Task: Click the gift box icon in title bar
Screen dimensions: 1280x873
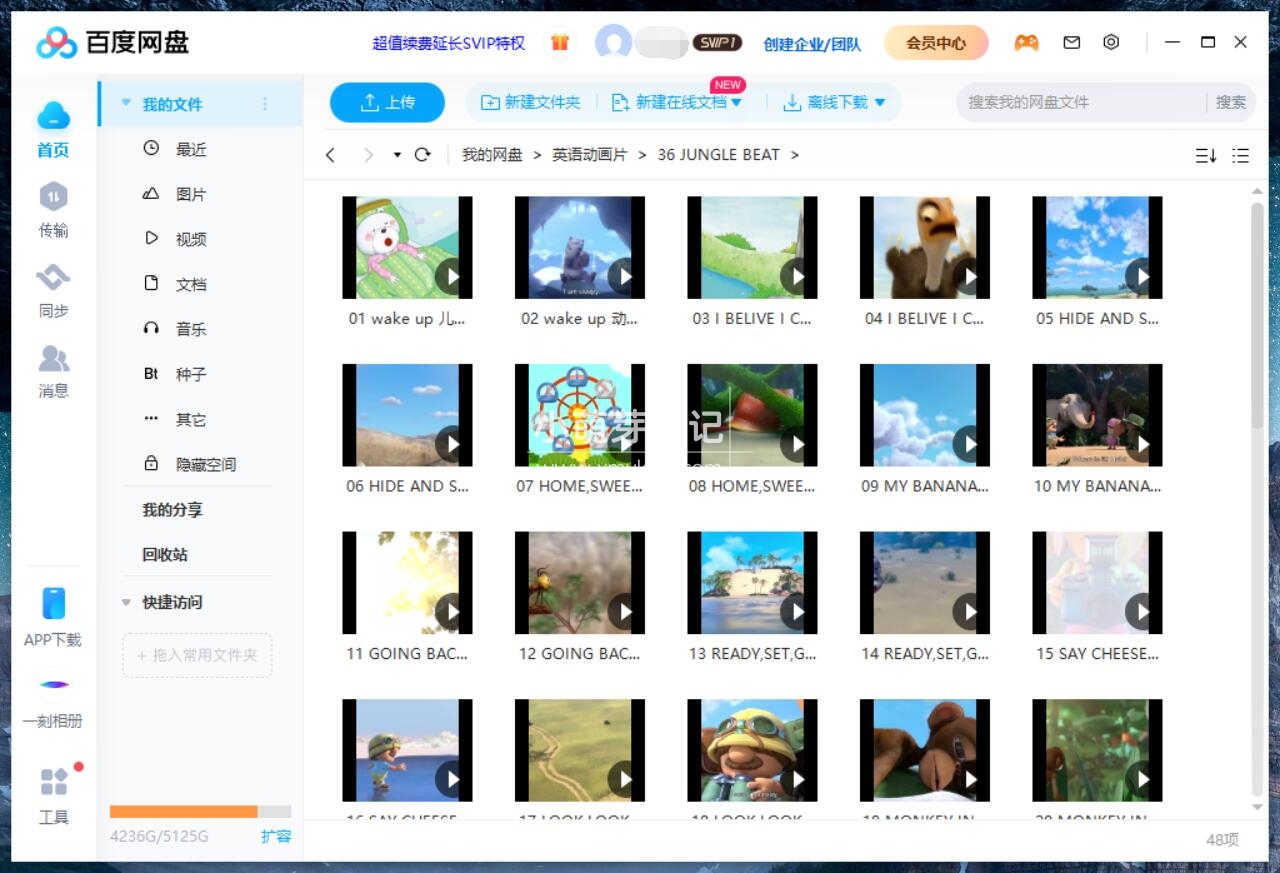Action: pyautogui.click(x=560, y=43)
